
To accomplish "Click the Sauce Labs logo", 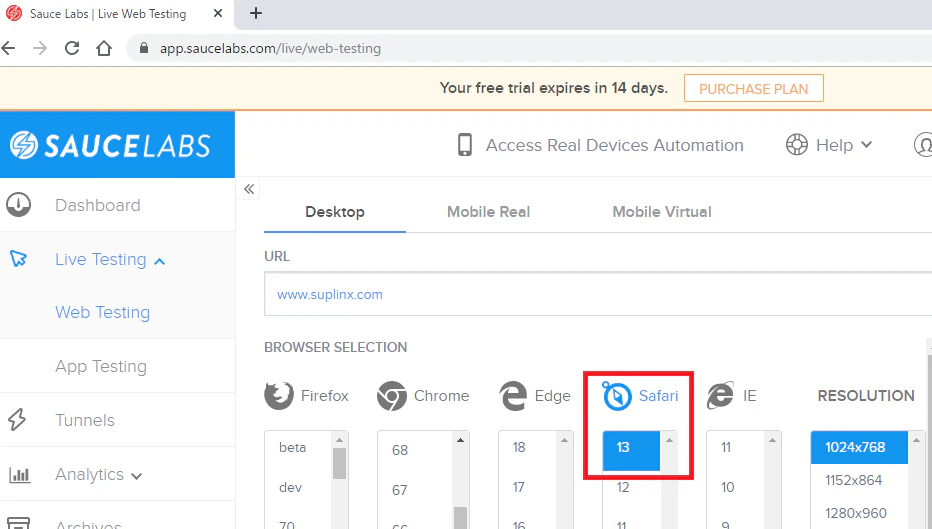I will 111,146.
